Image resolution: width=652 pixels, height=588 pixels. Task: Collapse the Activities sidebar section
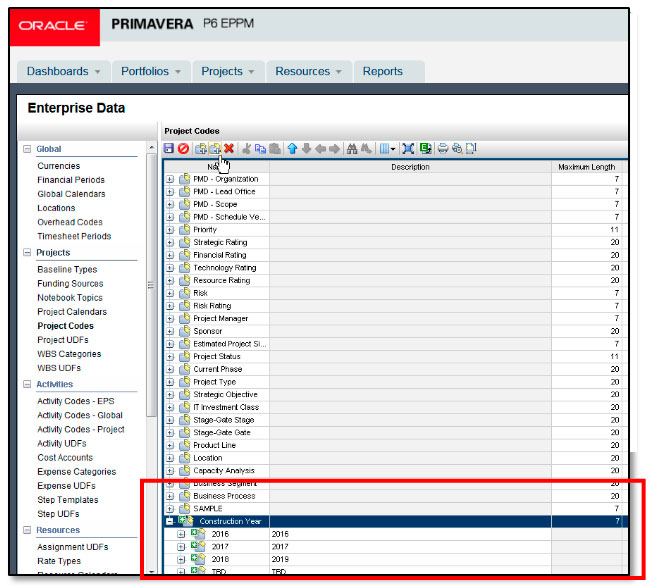pos(27,384)
